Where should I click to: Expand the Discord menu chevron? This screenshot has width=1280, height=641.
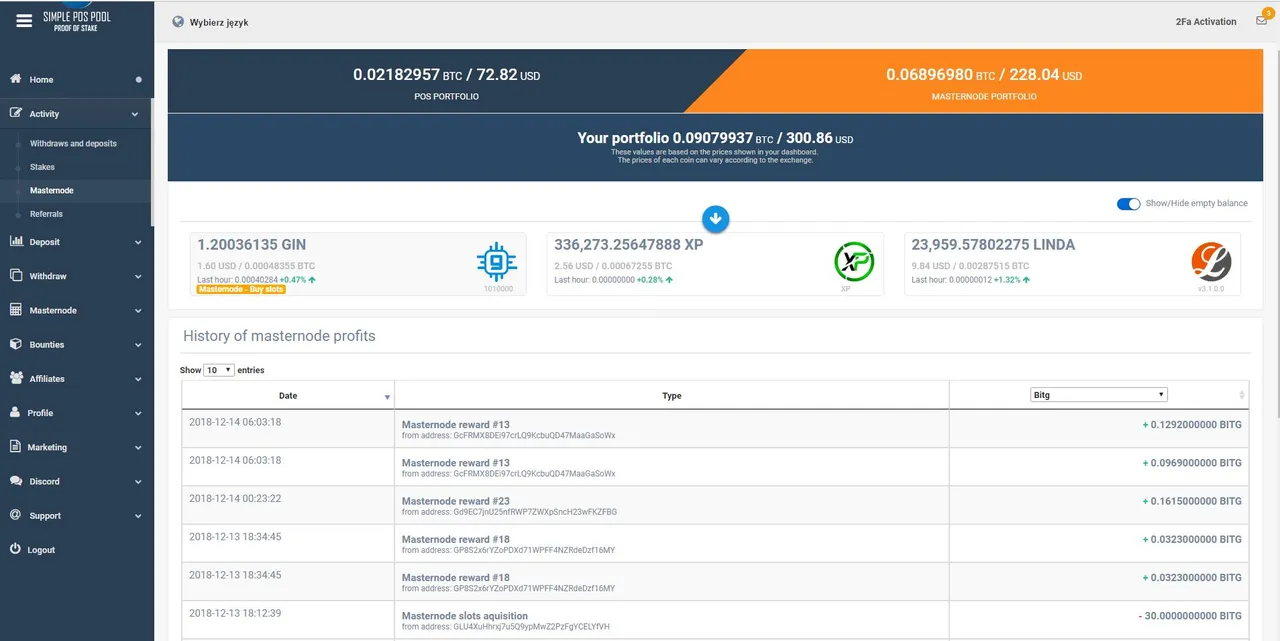pyautogui.click(x=137, y=482)
